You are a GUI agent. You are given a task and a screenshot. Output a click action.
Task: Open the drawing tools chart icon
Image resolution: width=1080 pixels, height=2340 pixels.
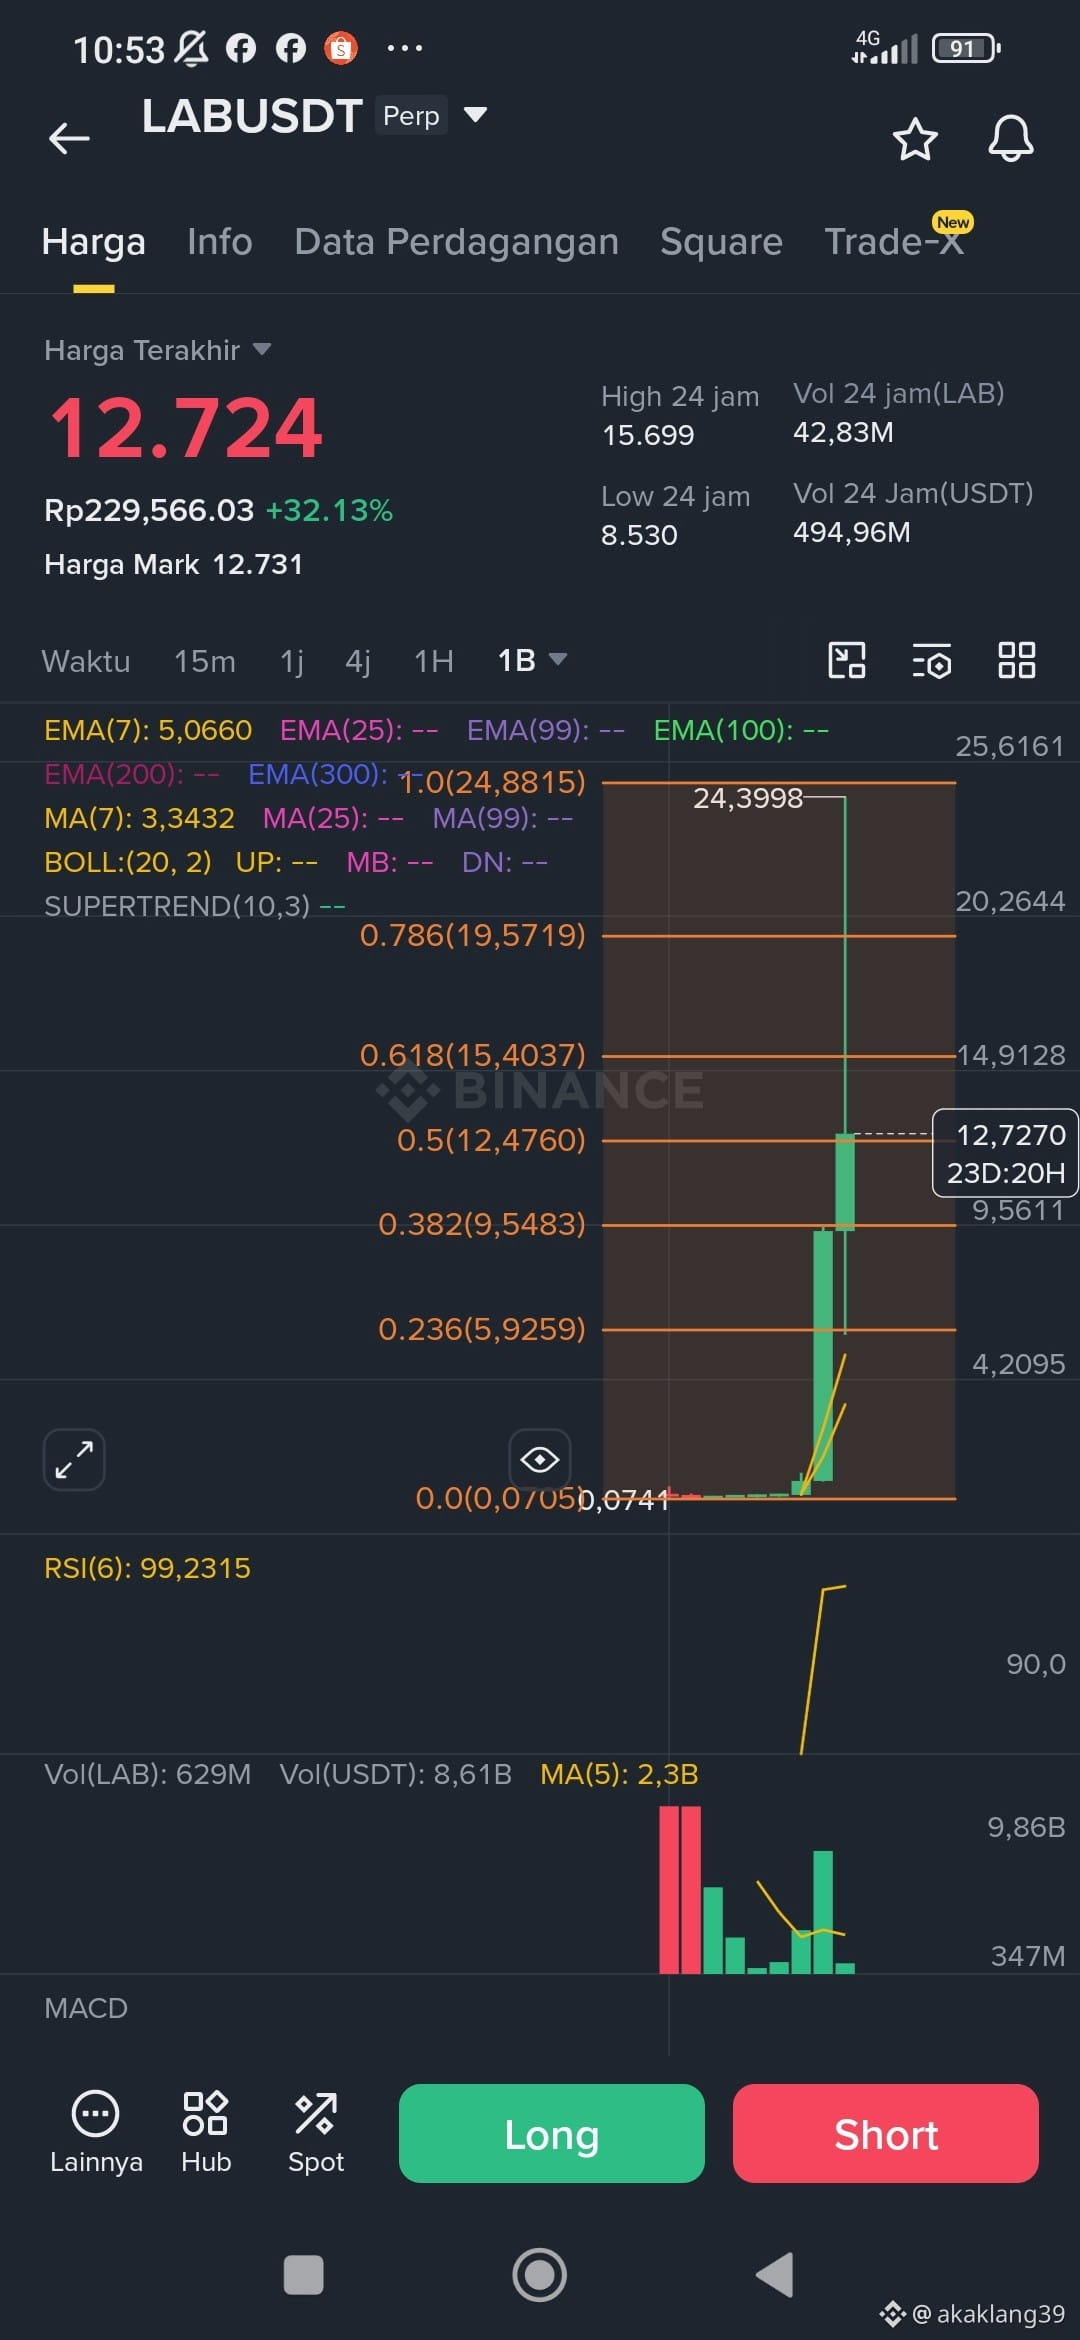(847, 661)
